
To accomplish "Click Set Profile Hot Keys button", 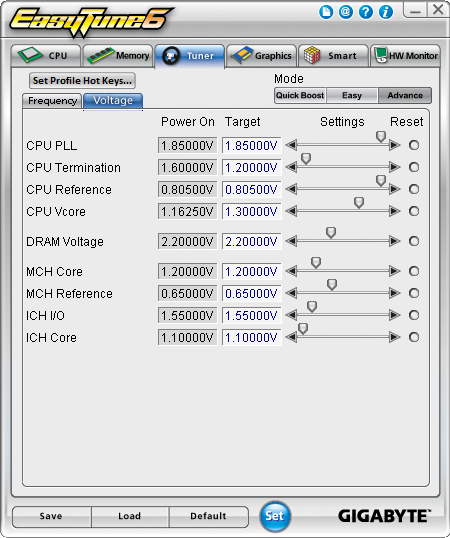I will (x=82, y=81).
